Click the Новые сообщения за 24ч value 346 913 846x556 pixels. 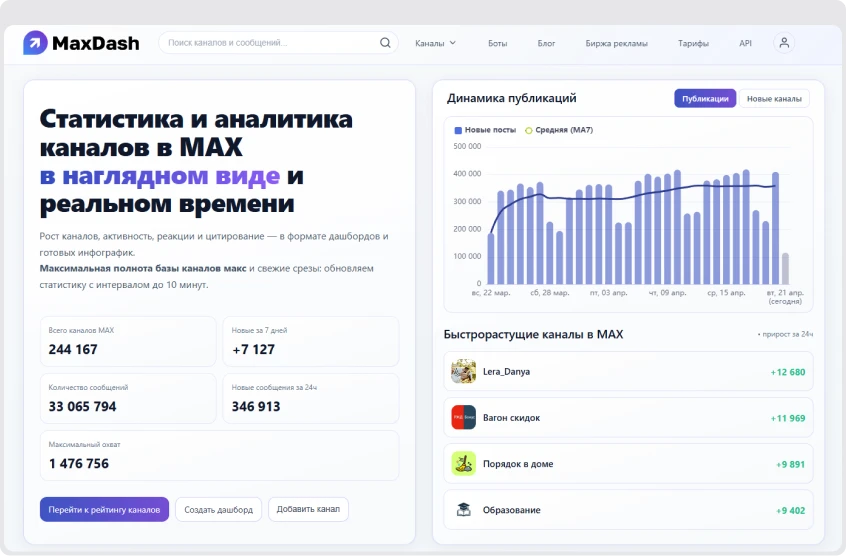(256, 407)
